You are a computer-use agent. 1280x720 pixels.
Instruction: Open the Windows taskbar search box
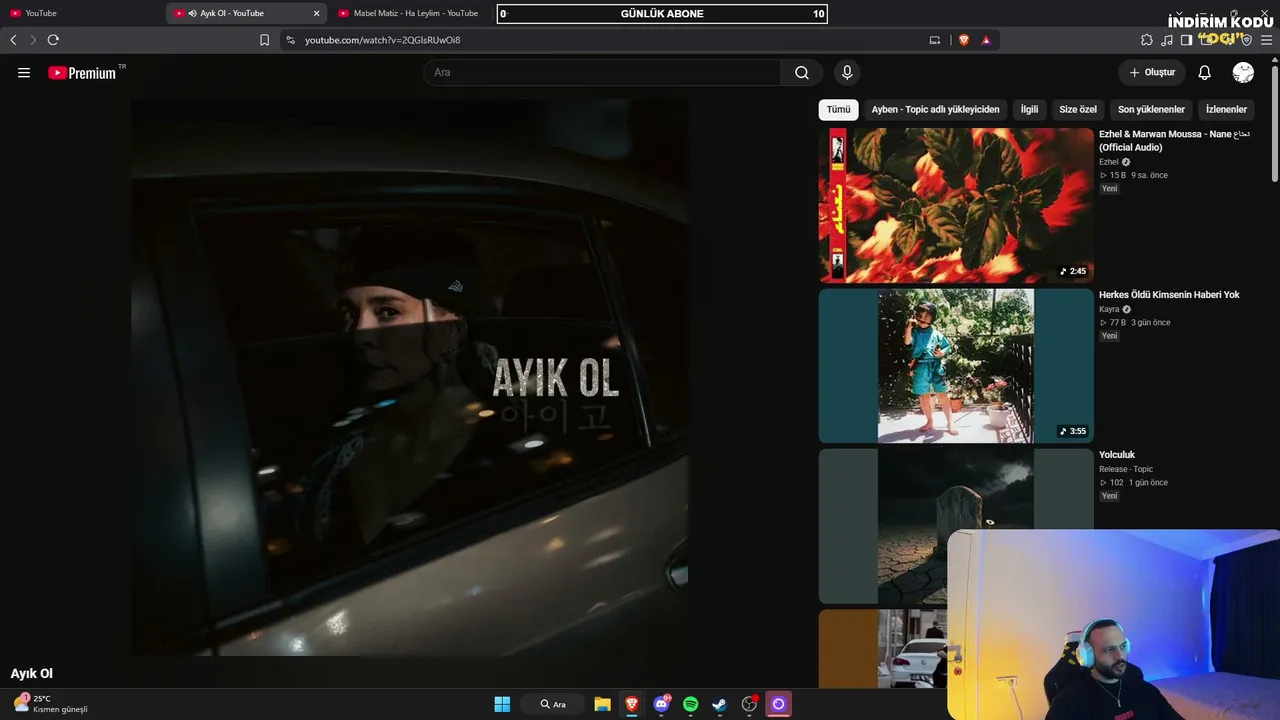click(552, 704)
